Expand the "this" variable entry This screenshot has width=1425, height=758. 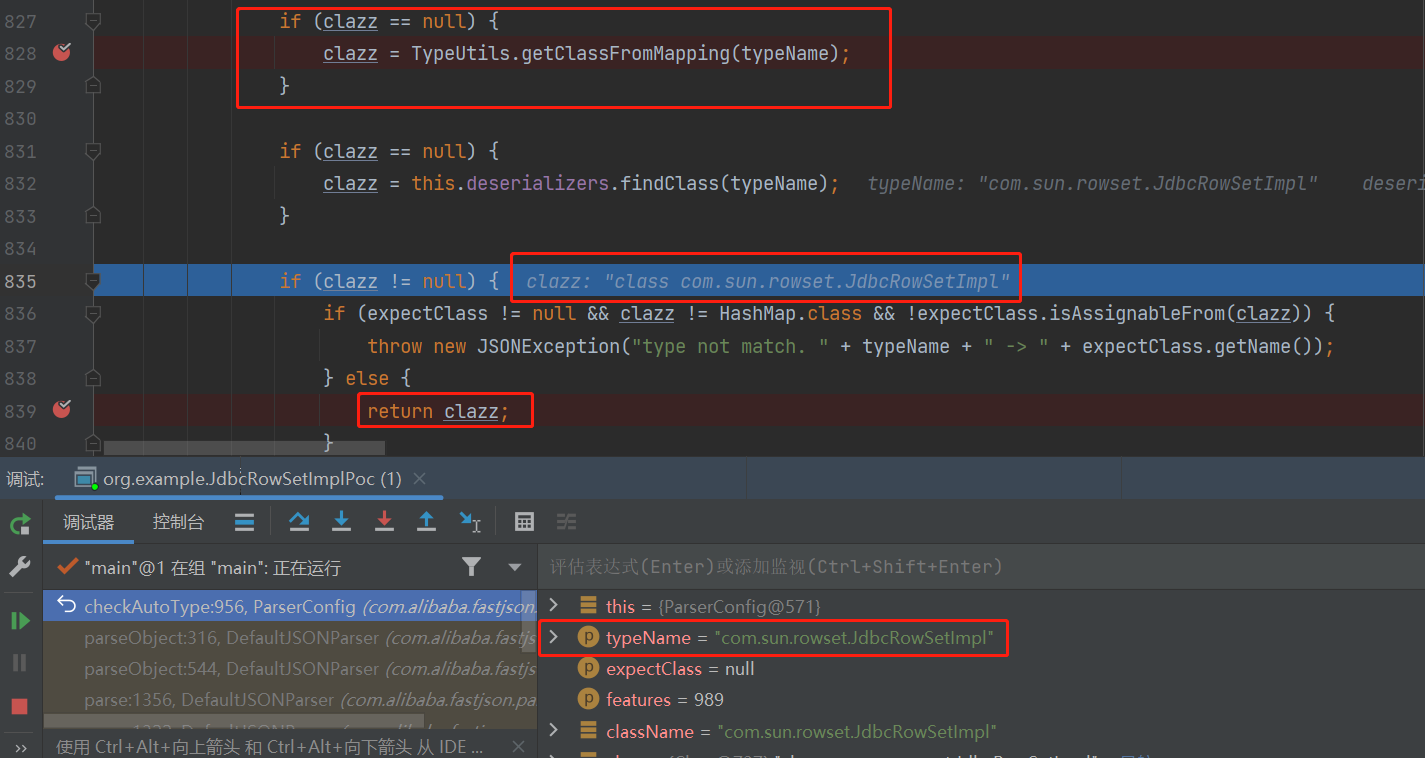coord(553,606)
